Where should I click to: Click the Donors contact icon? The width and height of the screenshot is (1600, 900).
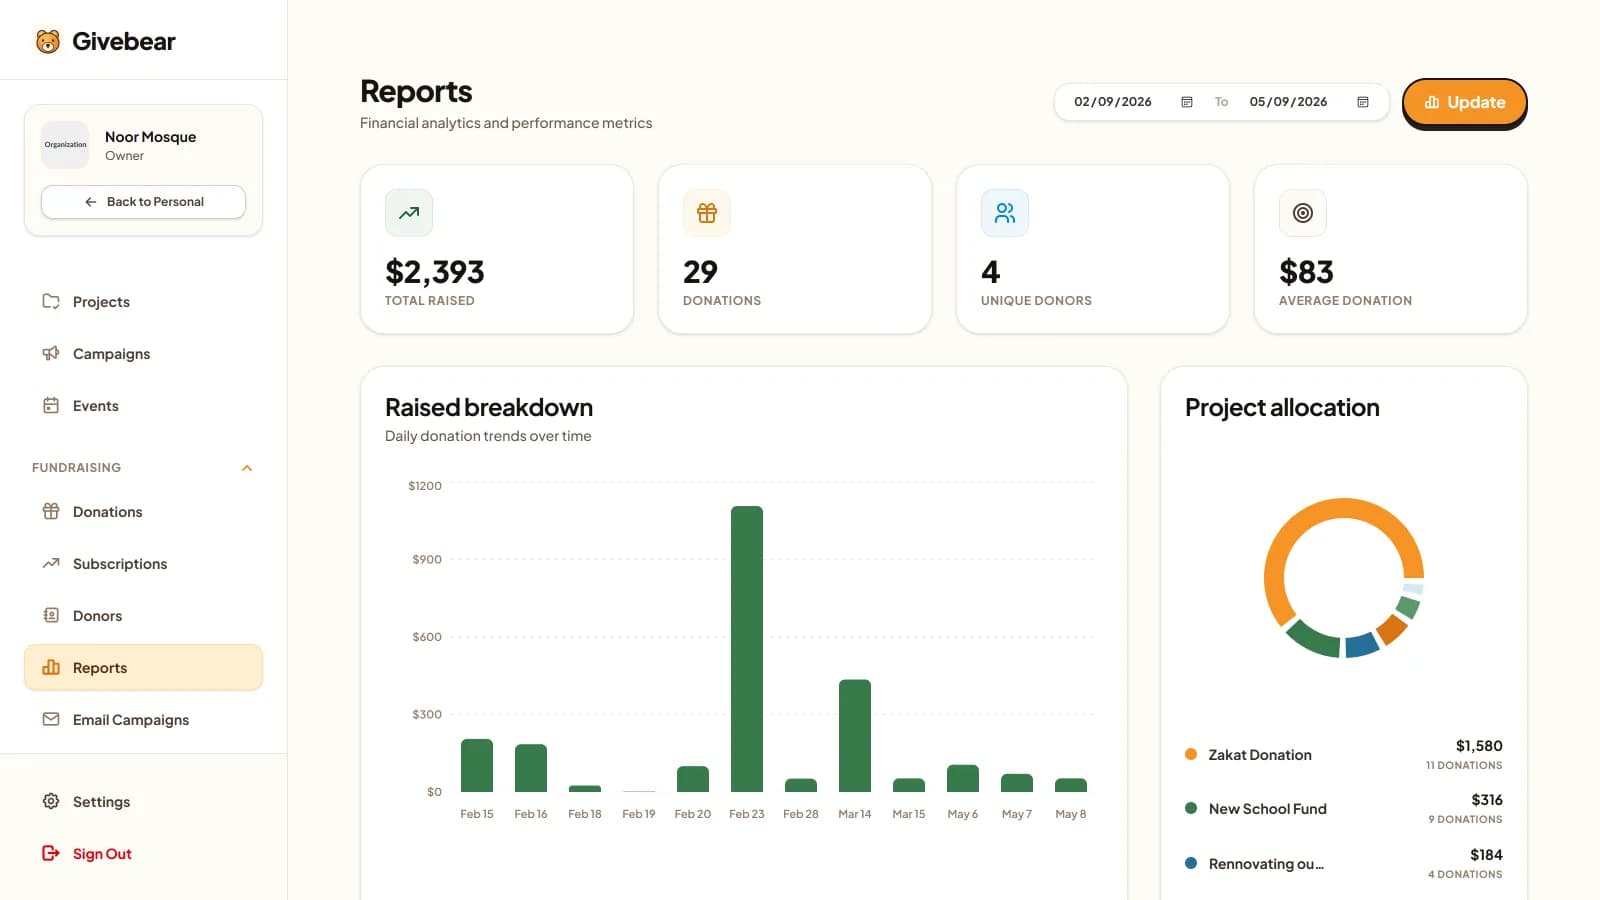coord(51,615)
